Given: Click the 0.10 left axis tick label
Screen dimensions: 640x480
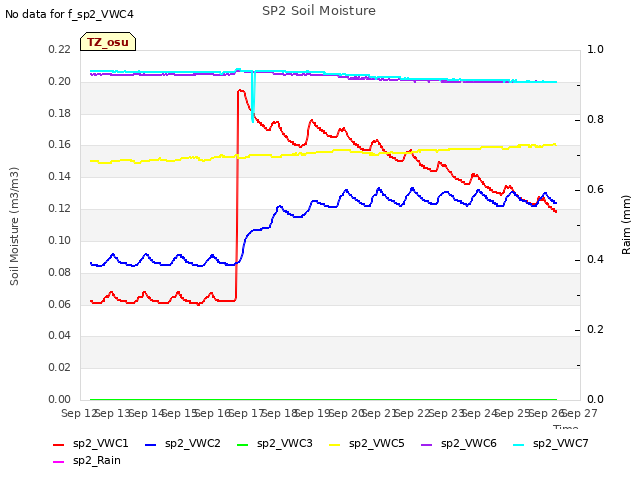Looking at the screenshot, I should pos(59,240).
